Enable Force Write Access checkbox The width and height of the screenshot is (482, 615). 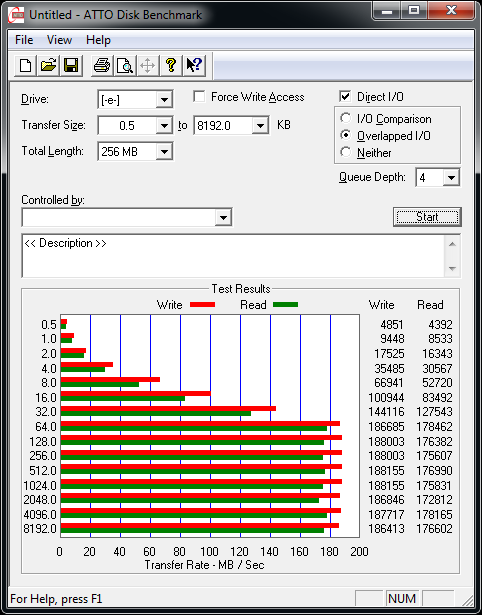tap(199, 96)
